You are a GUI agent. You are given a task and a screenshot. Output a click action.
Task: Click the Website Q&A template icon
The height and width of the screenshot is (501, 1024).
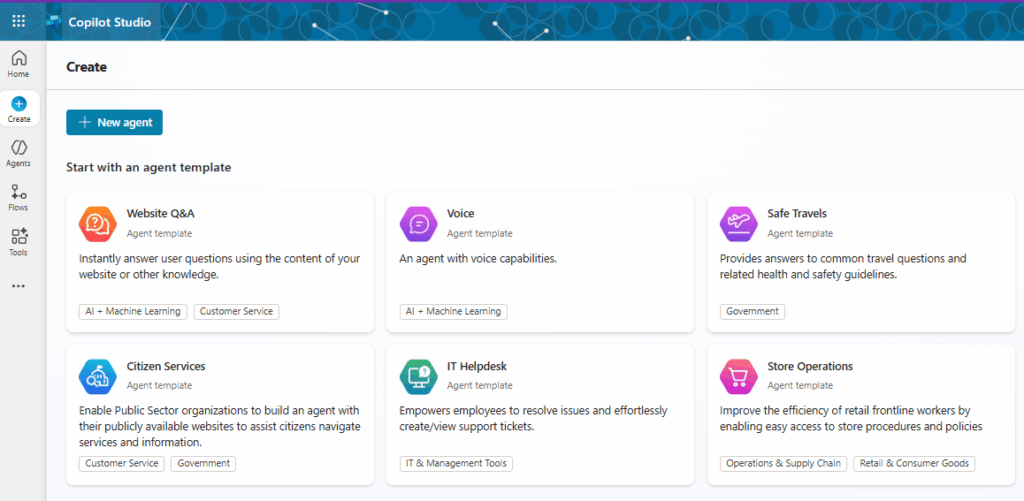(x=97, y=223)
